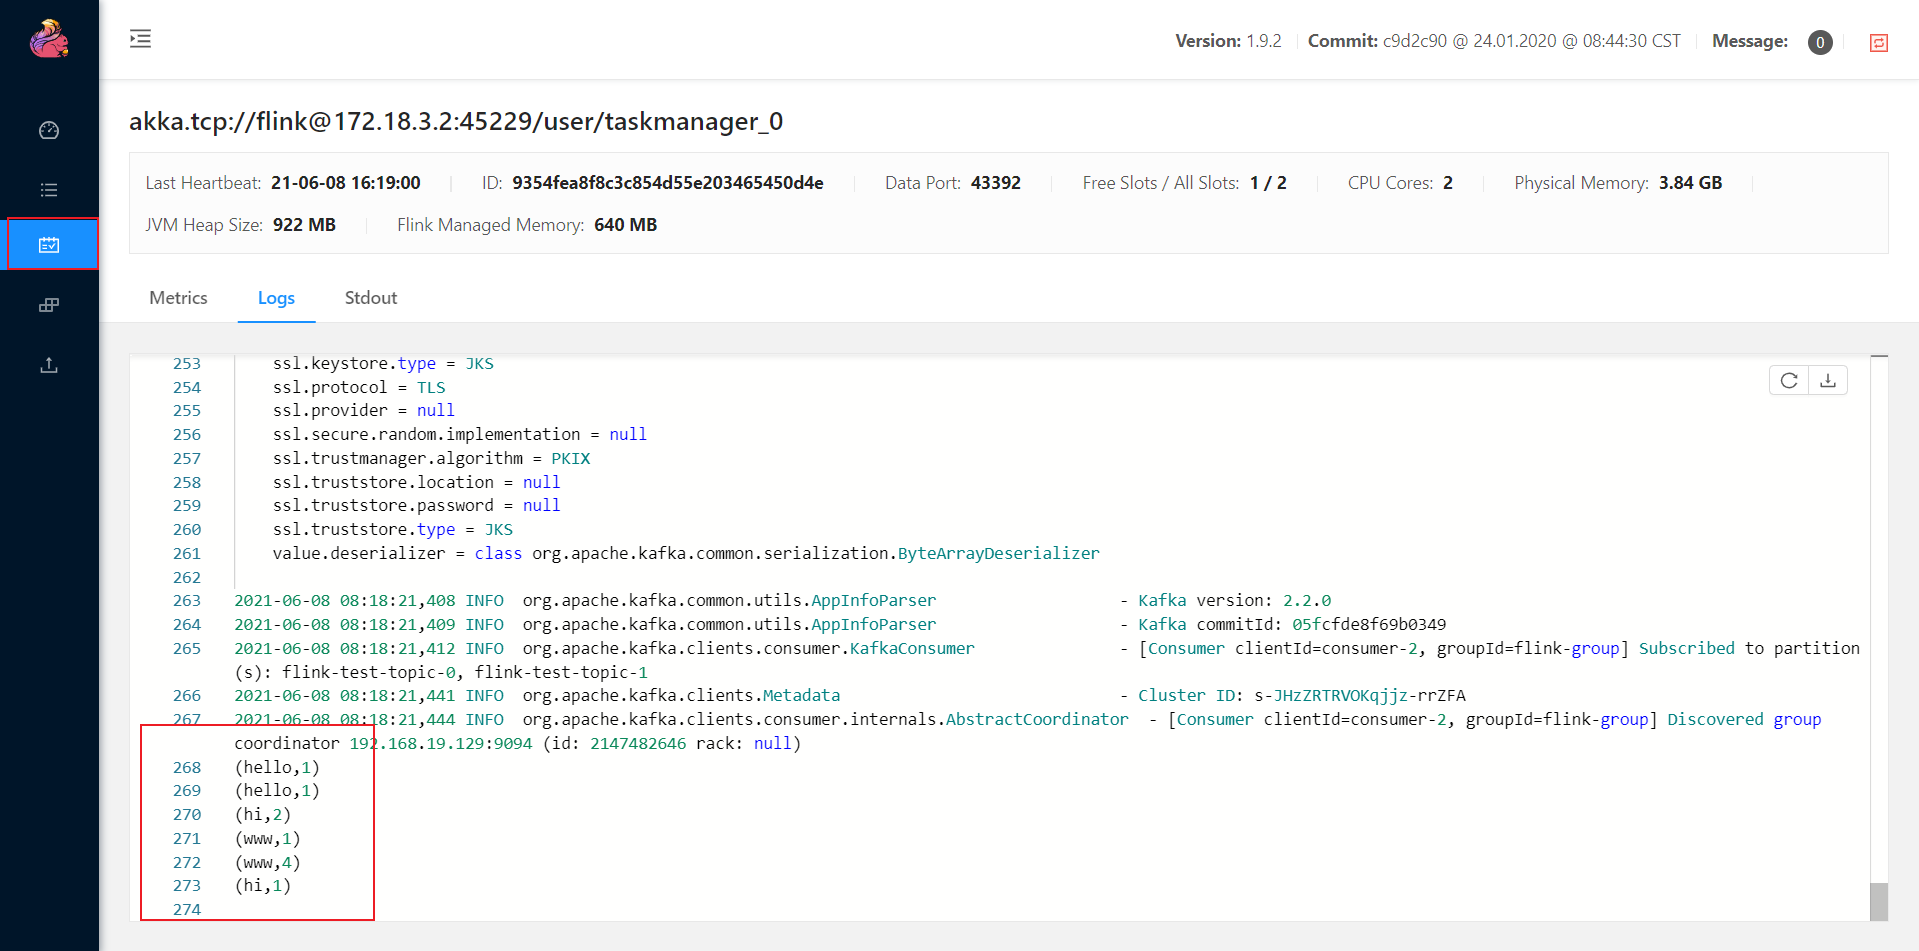Click Last Heartbeat value 21-06-08 16:19:00
This screenshot has height=951, width=1919.
[346, 183]
